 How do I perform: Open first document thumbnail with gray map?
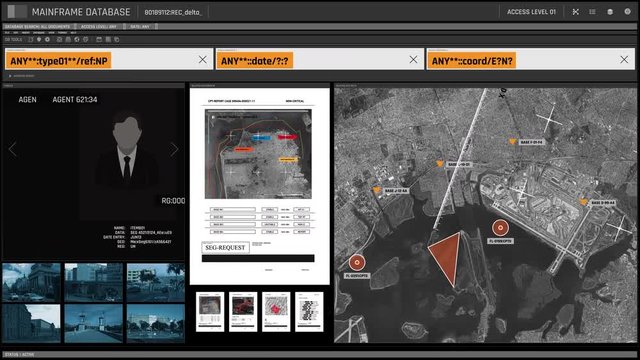point(210,311)
